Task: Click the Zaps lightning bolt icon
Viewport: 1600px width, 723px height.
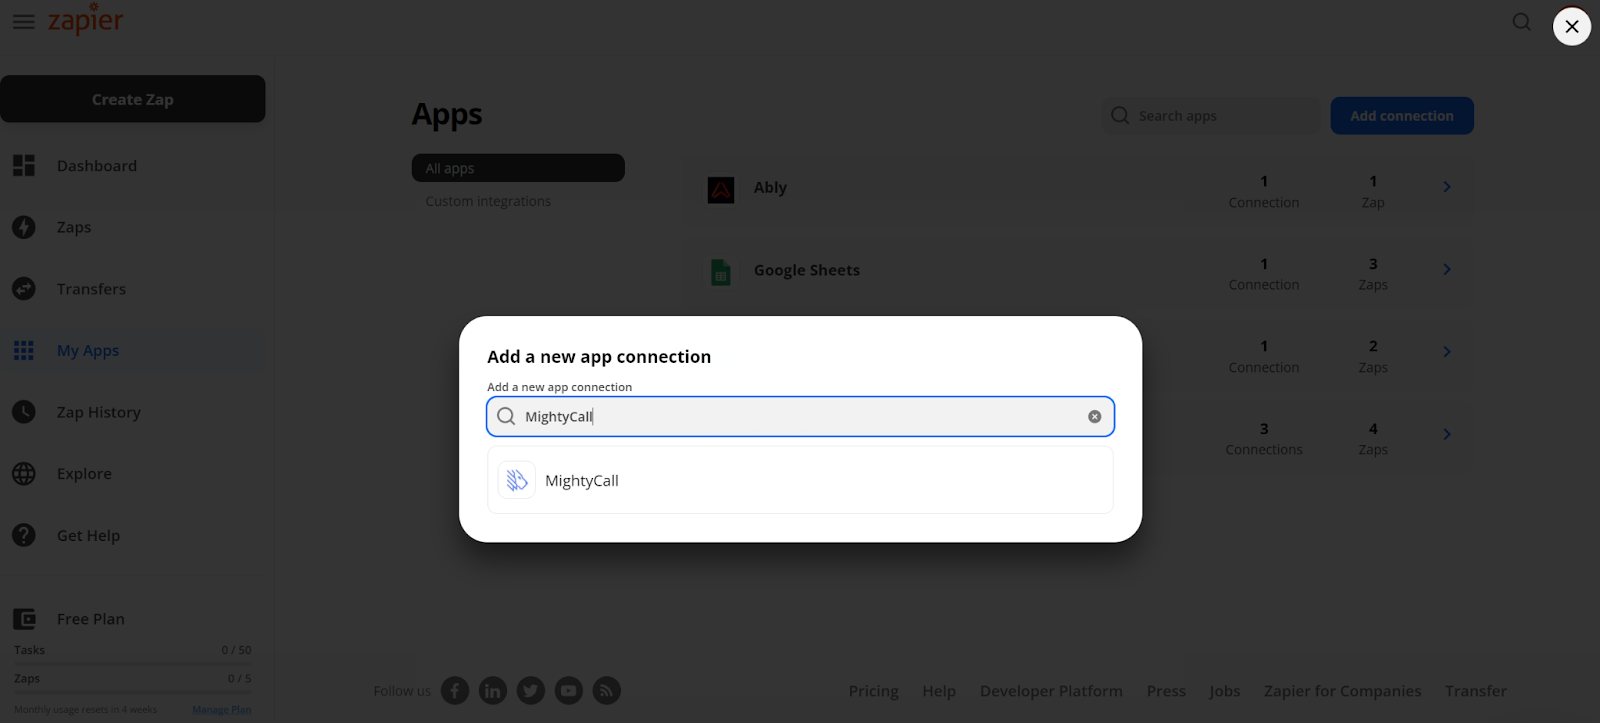Action: point(24,227)
